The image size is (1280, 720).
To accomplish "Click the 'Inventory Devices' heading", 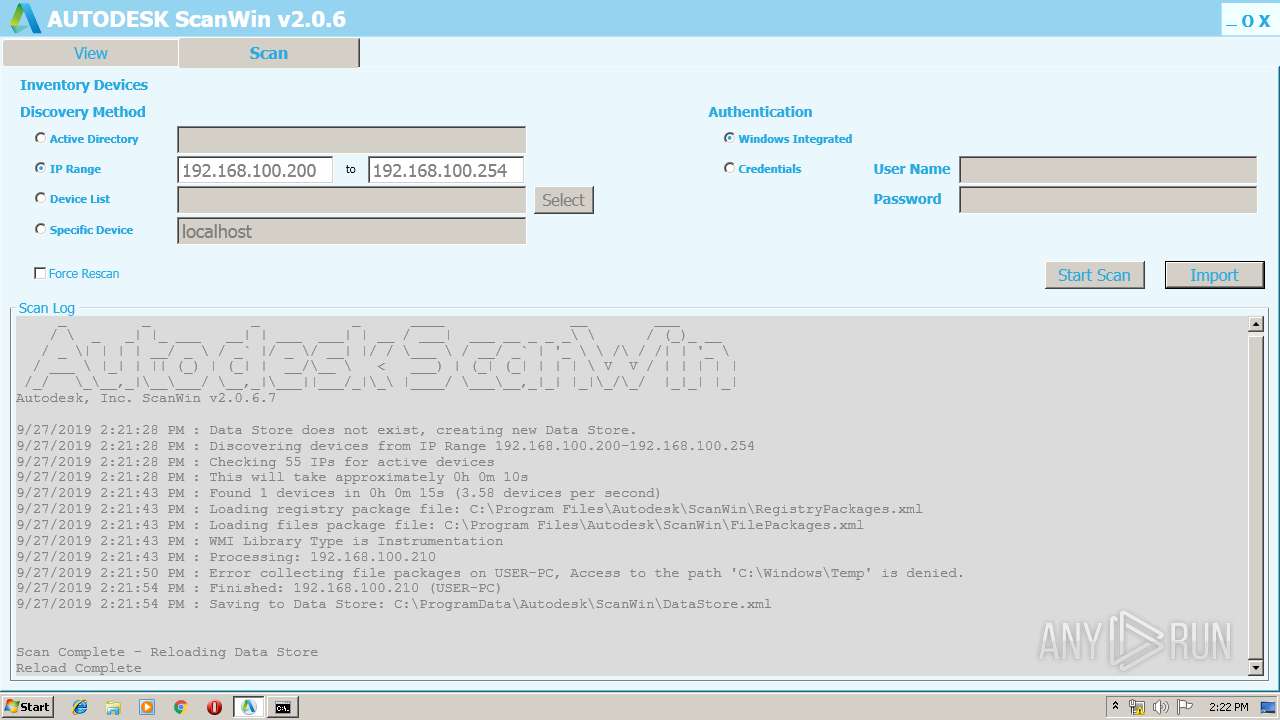I will pos(84,85).
